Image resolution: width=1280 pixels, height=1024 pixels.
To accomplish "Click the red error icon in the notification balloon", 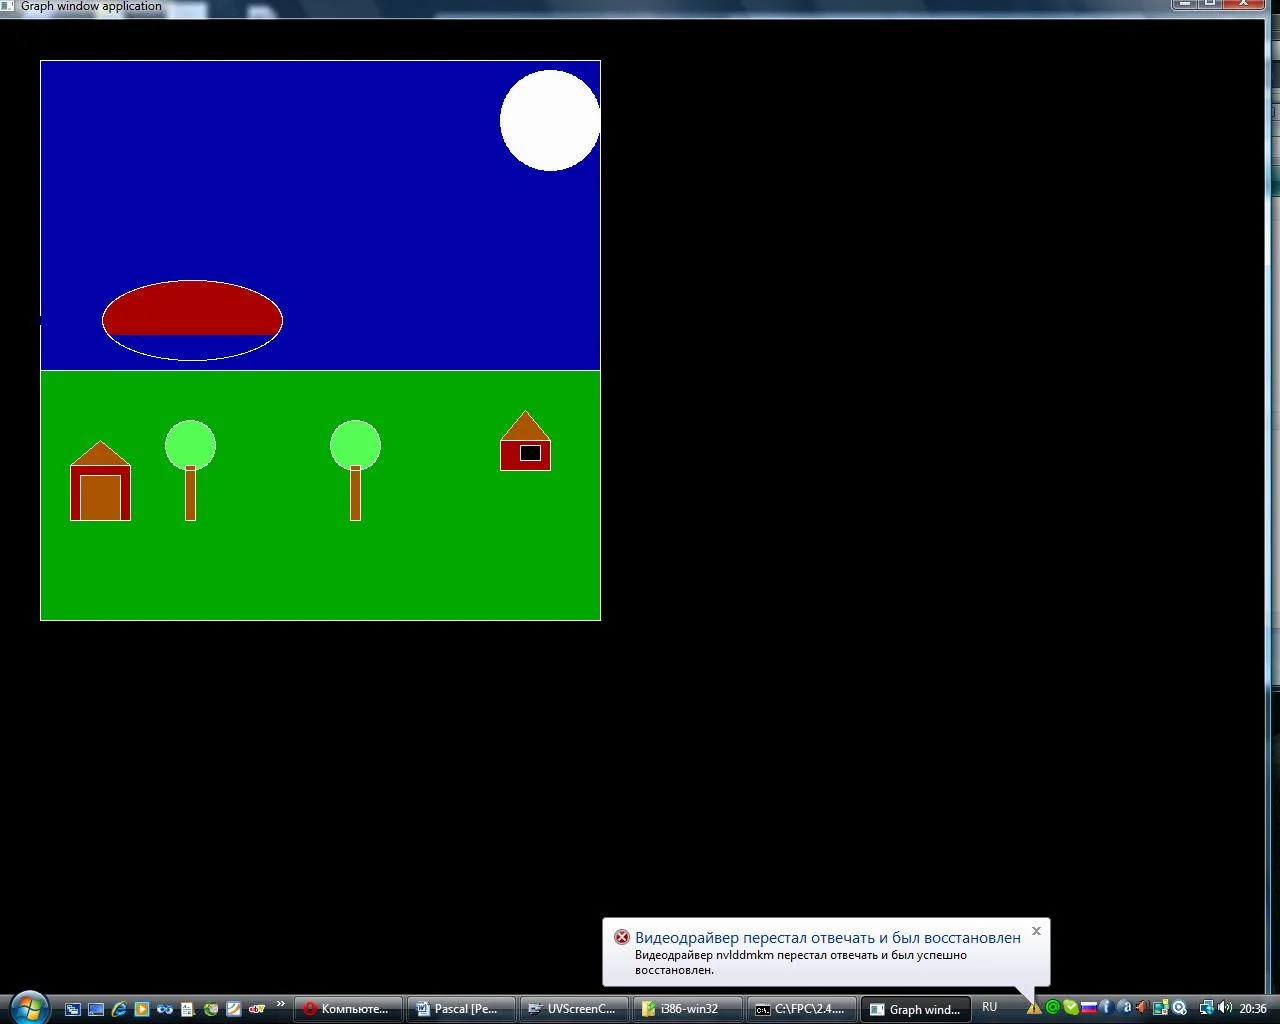I will coord(622,937).
